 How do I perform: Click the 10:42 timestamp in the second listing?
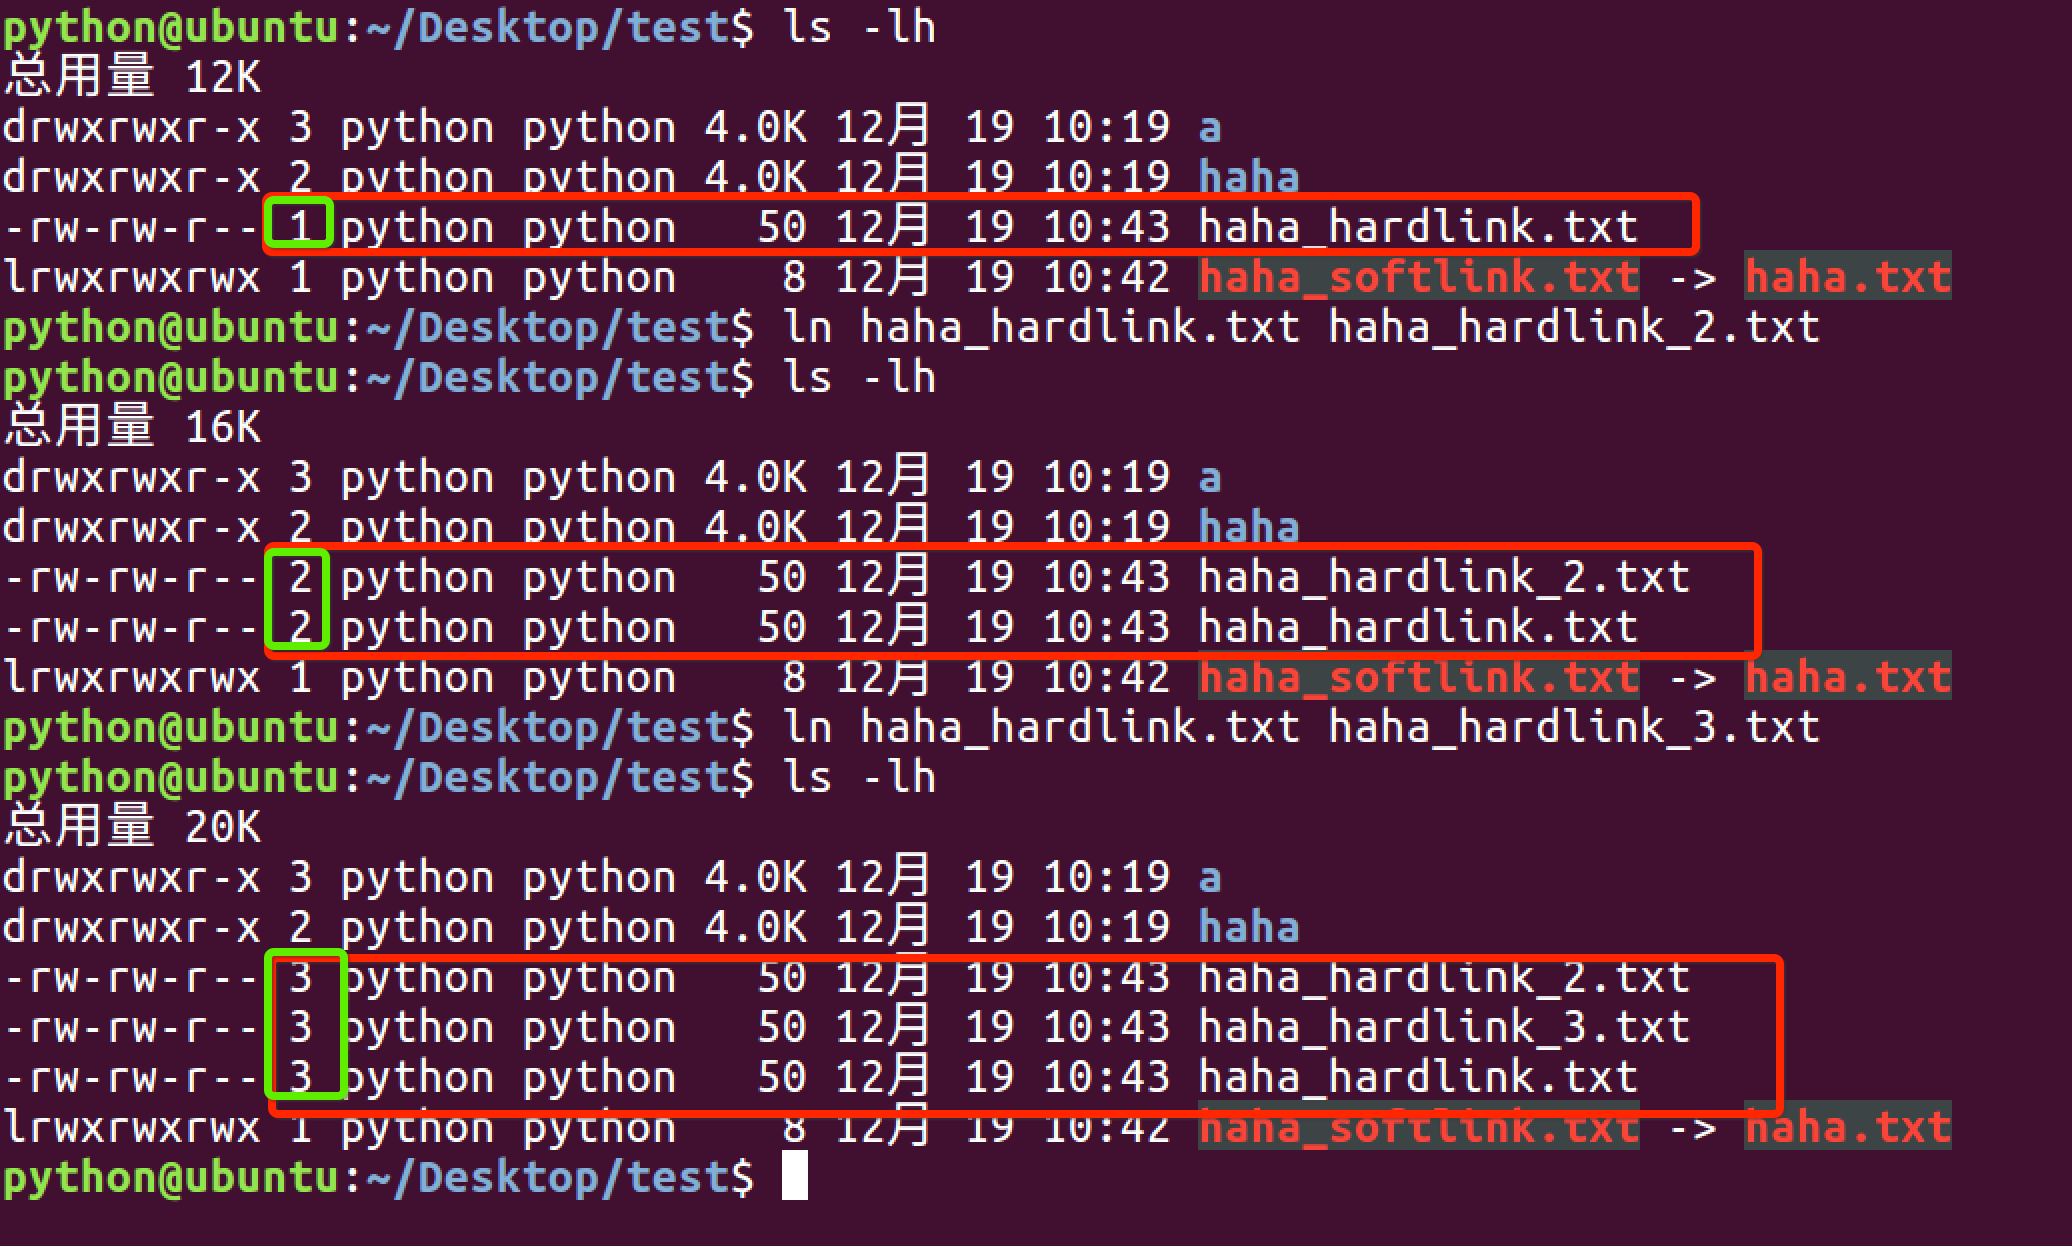(x=1106, y=677)
